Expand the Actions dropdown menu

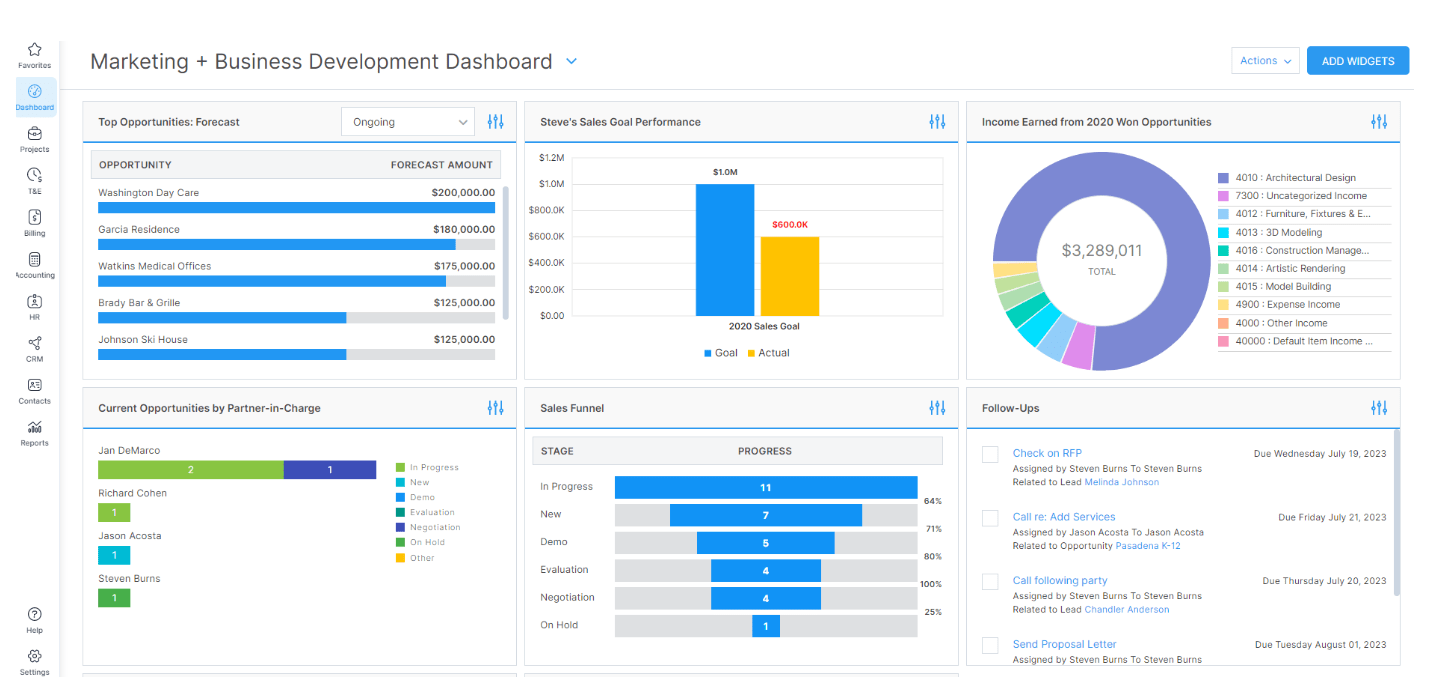[x=1265, y=61]
